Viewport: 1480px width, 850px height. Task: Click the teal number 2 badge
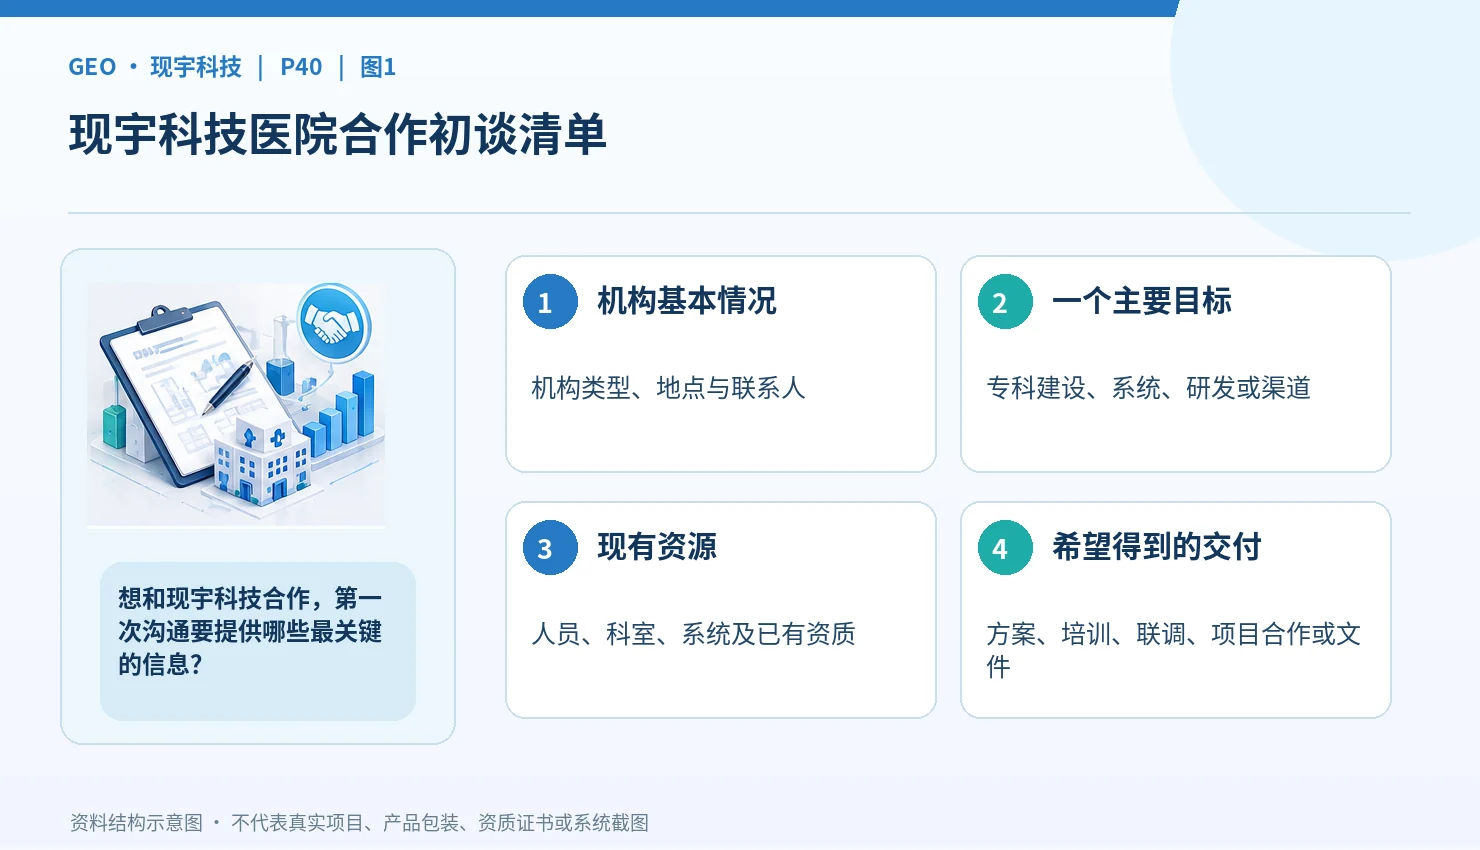click(x=1005, y=301)
